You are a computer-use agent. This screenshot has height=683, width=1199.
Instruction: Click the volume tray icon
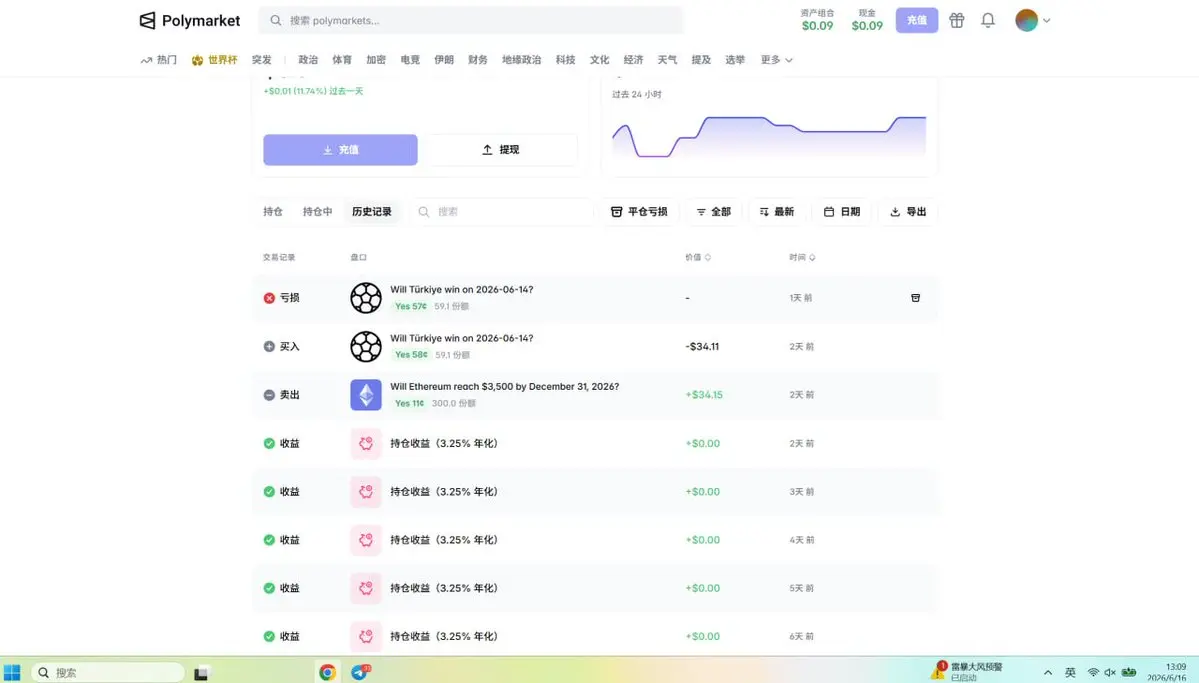[x=1110, y=672]
